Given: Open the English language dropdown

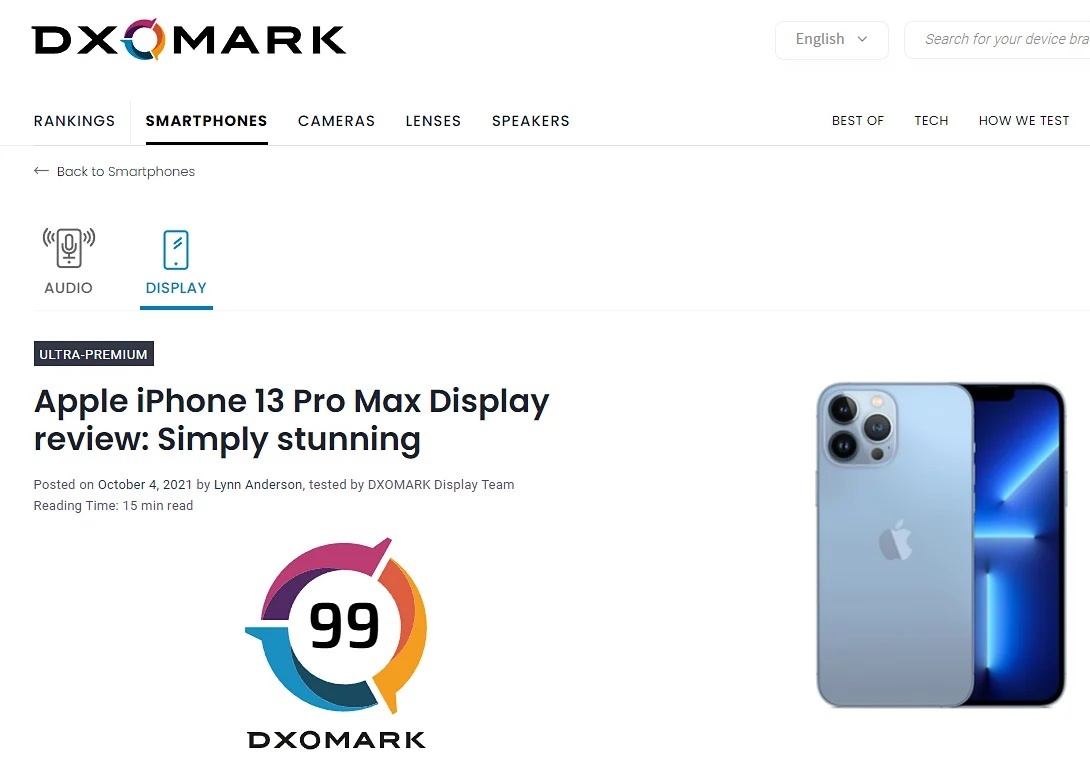Looking at the screenshot, I should 831,40.
